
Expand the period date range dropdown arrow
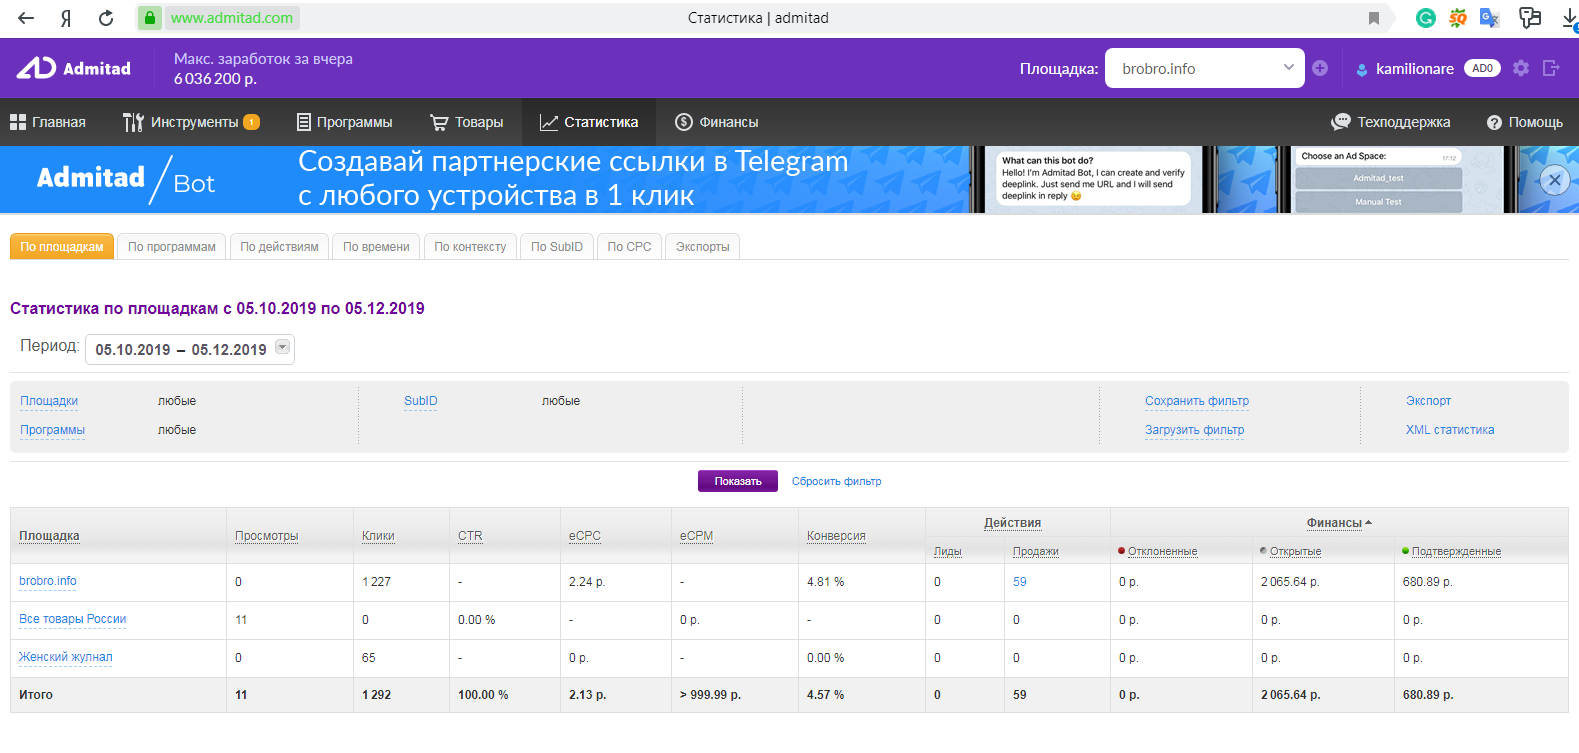282,347
